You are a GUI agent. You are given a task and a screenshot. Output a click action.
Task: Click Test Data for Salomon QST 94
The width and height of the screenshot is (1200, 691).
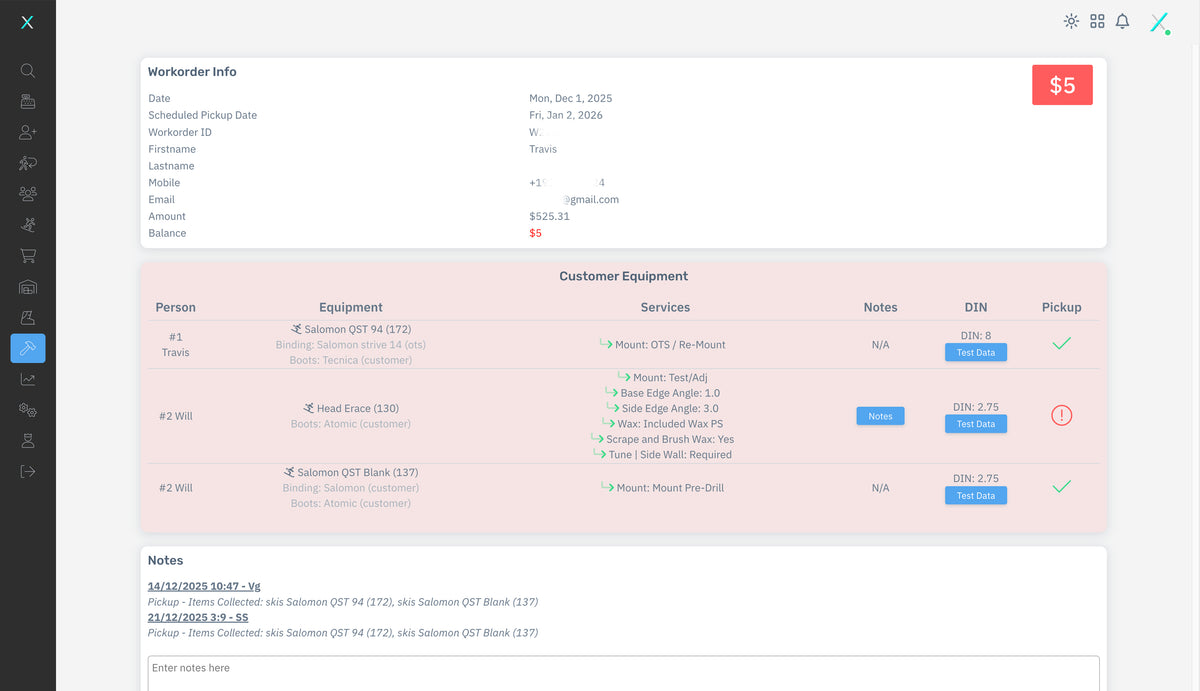[975, 352]
